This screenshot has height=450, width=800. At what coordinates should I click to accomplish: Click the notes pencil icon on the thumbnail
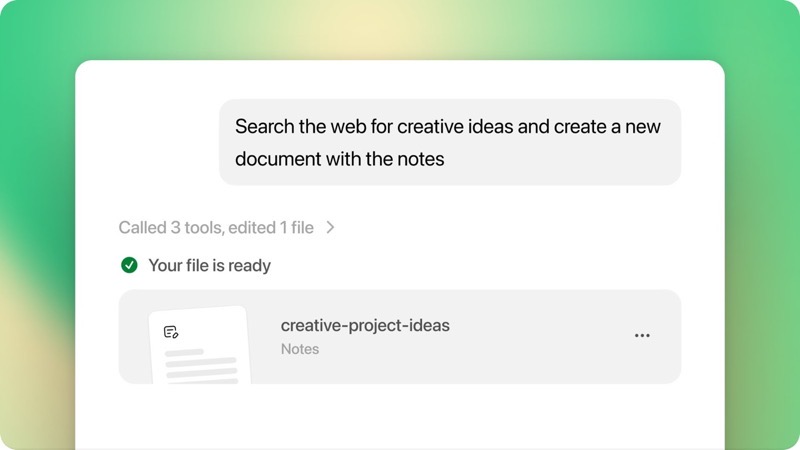pos(171,332)
